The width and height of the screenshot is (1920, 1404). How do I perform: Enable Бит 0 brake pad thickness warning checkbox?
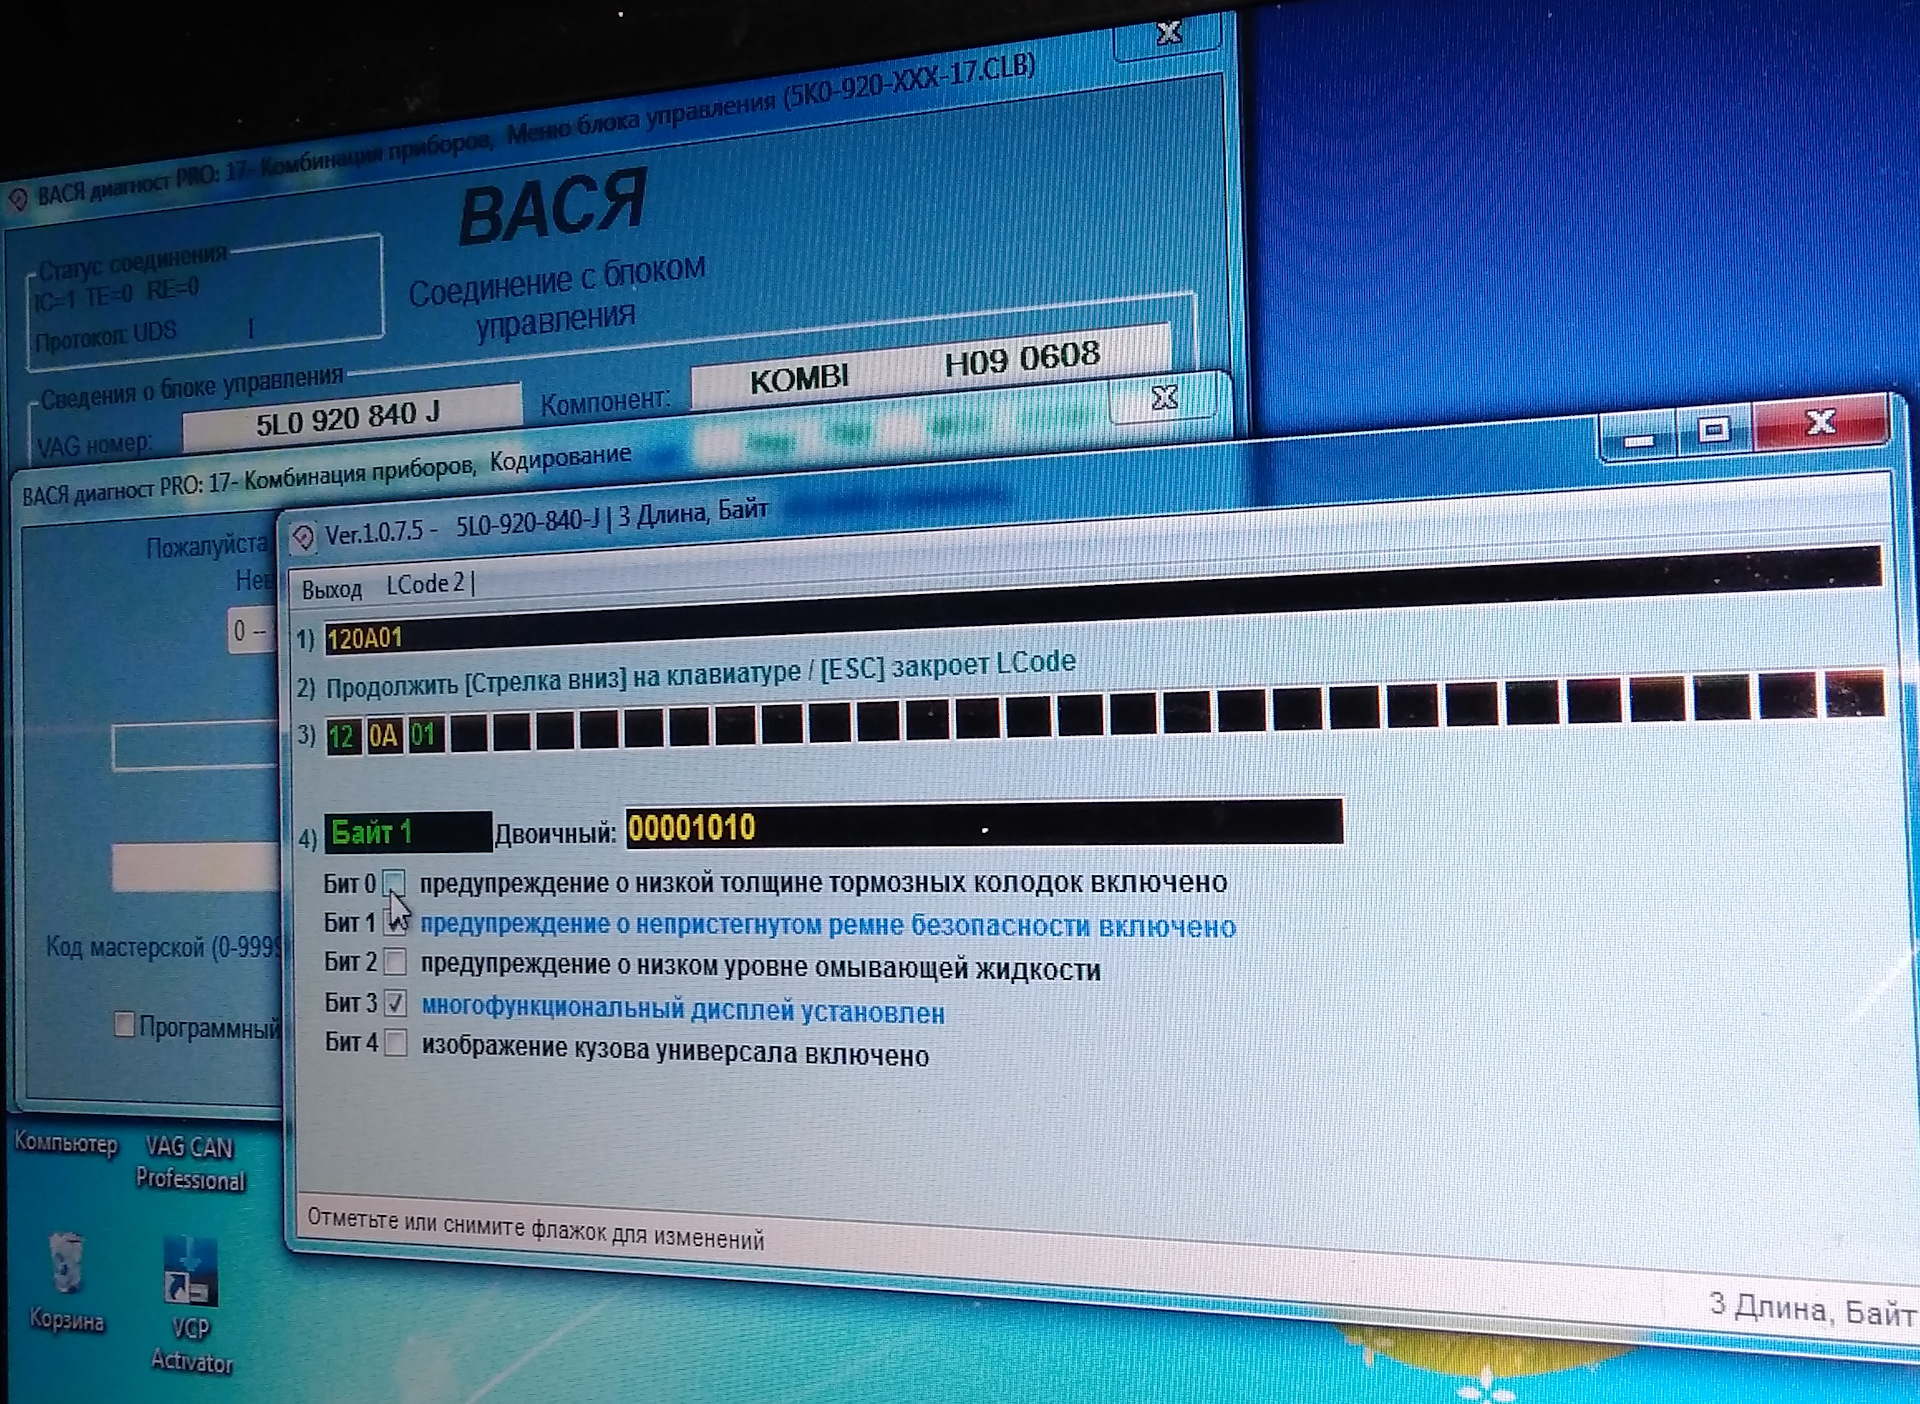coord(393,883)
